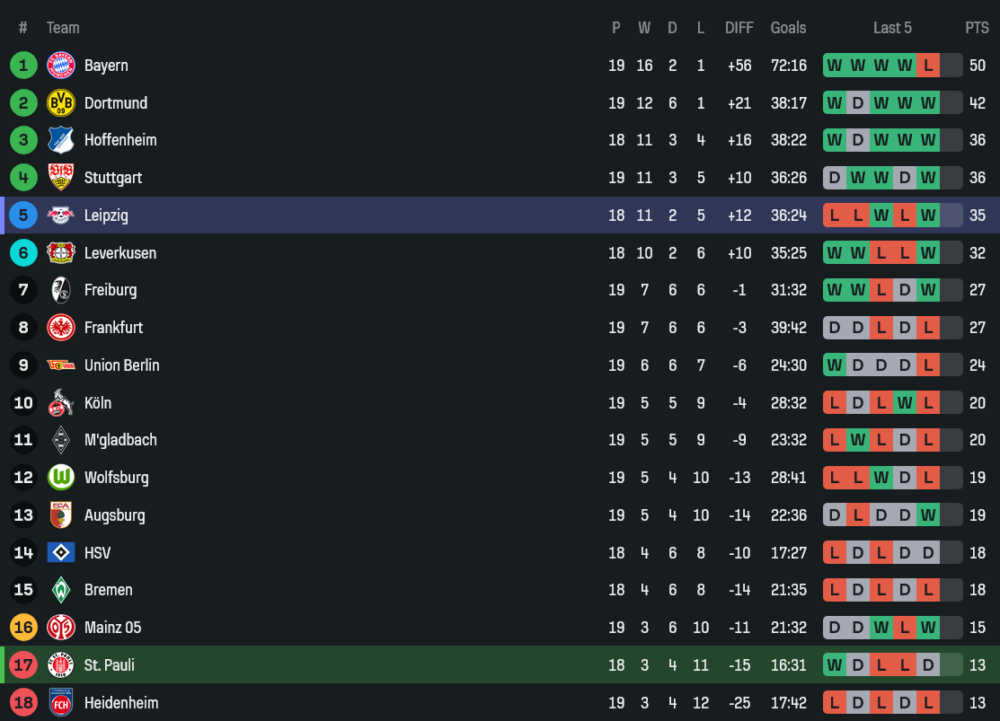Sort table by PTS column header
The height and width of the screenshot is (721, 1000).
click(976, 28)
